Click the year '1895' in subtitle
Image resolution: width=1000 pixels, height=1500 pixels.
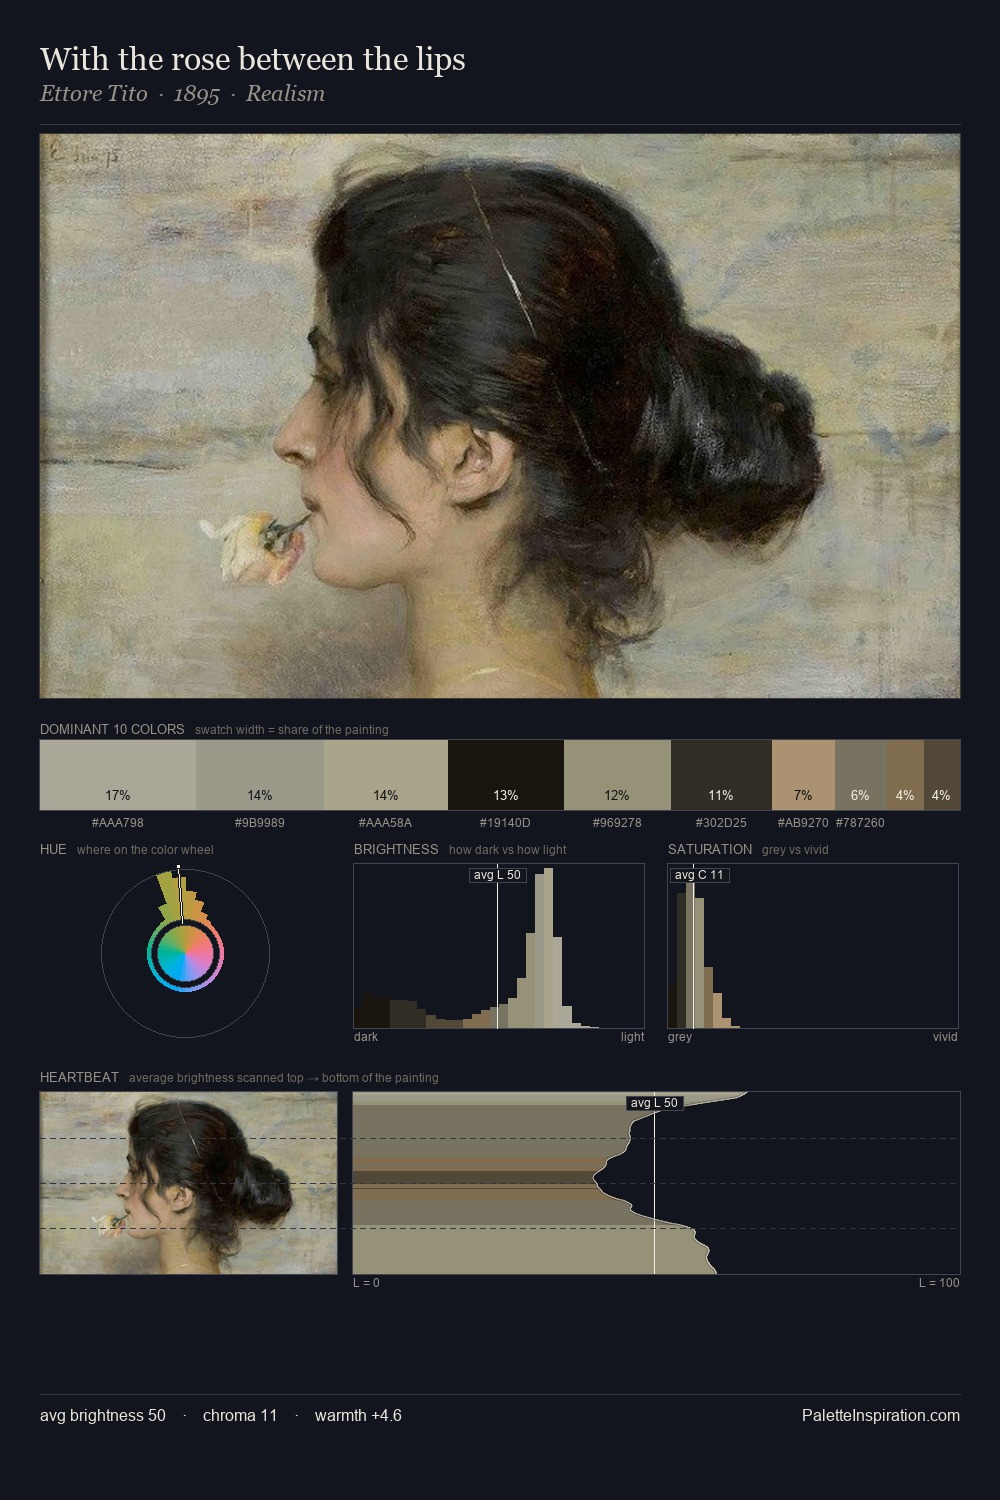pos(196,94)
